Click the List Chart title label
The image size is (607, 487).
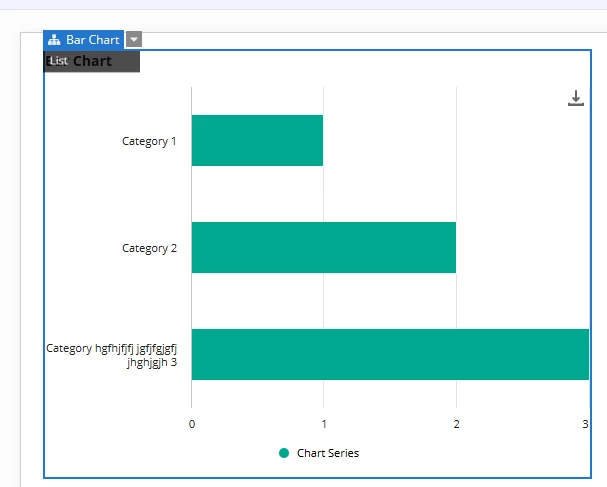pos(91,61)
